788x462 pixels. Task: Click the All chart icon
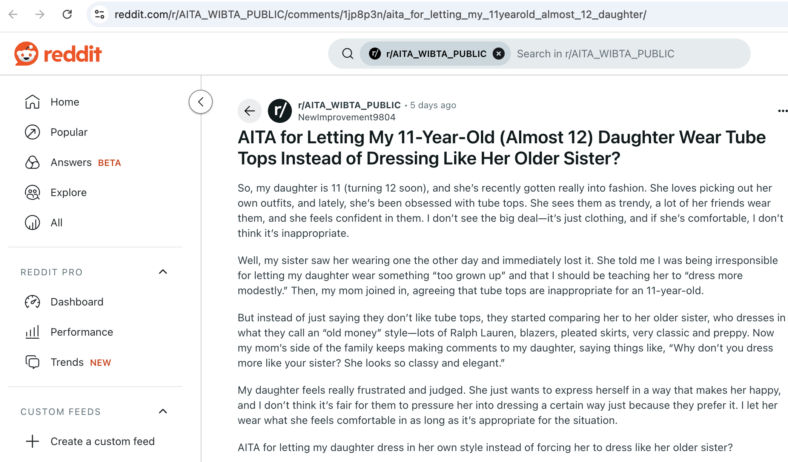click(32, 223)
